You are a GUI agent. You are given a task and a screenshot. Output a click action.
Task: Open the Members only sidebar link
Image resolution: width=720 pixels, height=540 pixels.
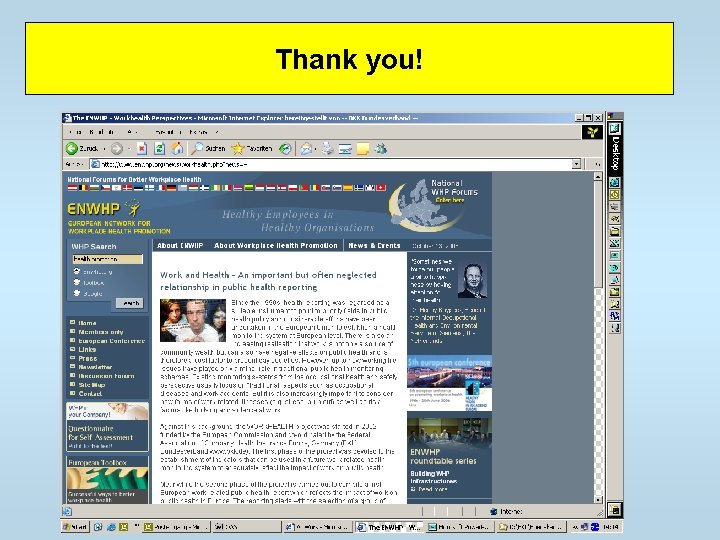pos(101,332)
